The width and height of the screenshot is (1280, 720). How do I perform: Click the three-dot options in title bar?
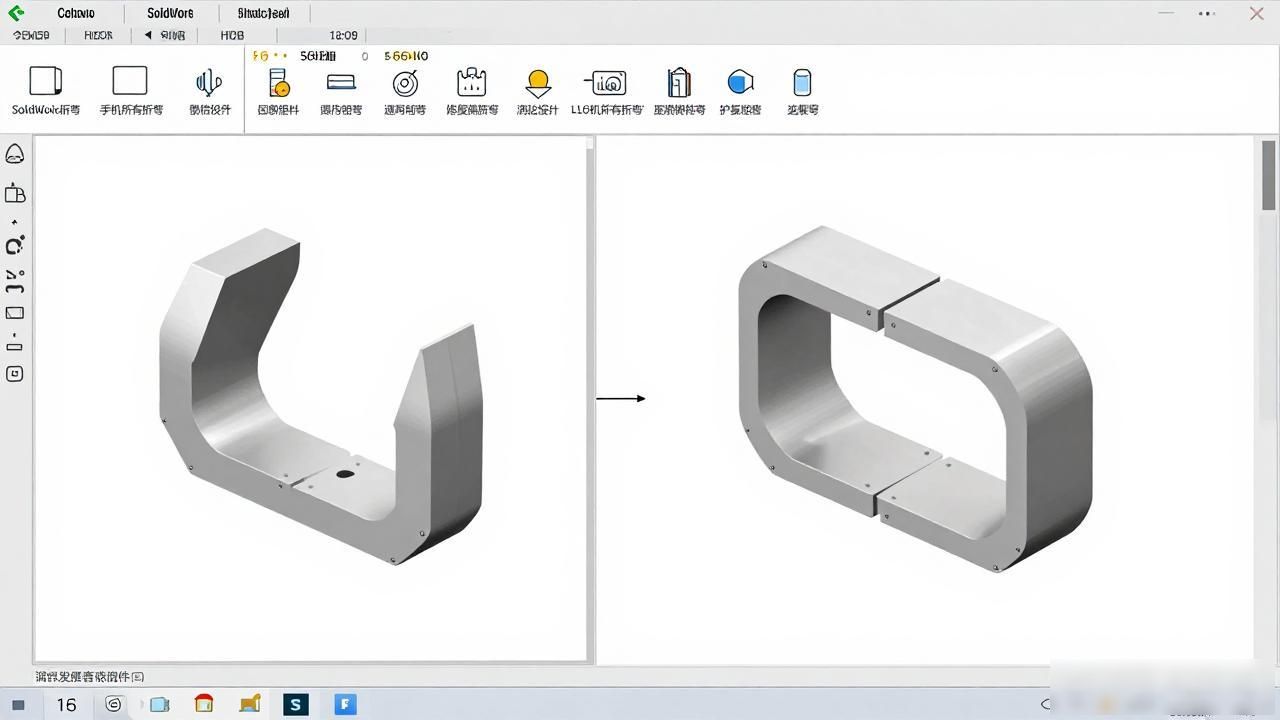coord(1207,14)
